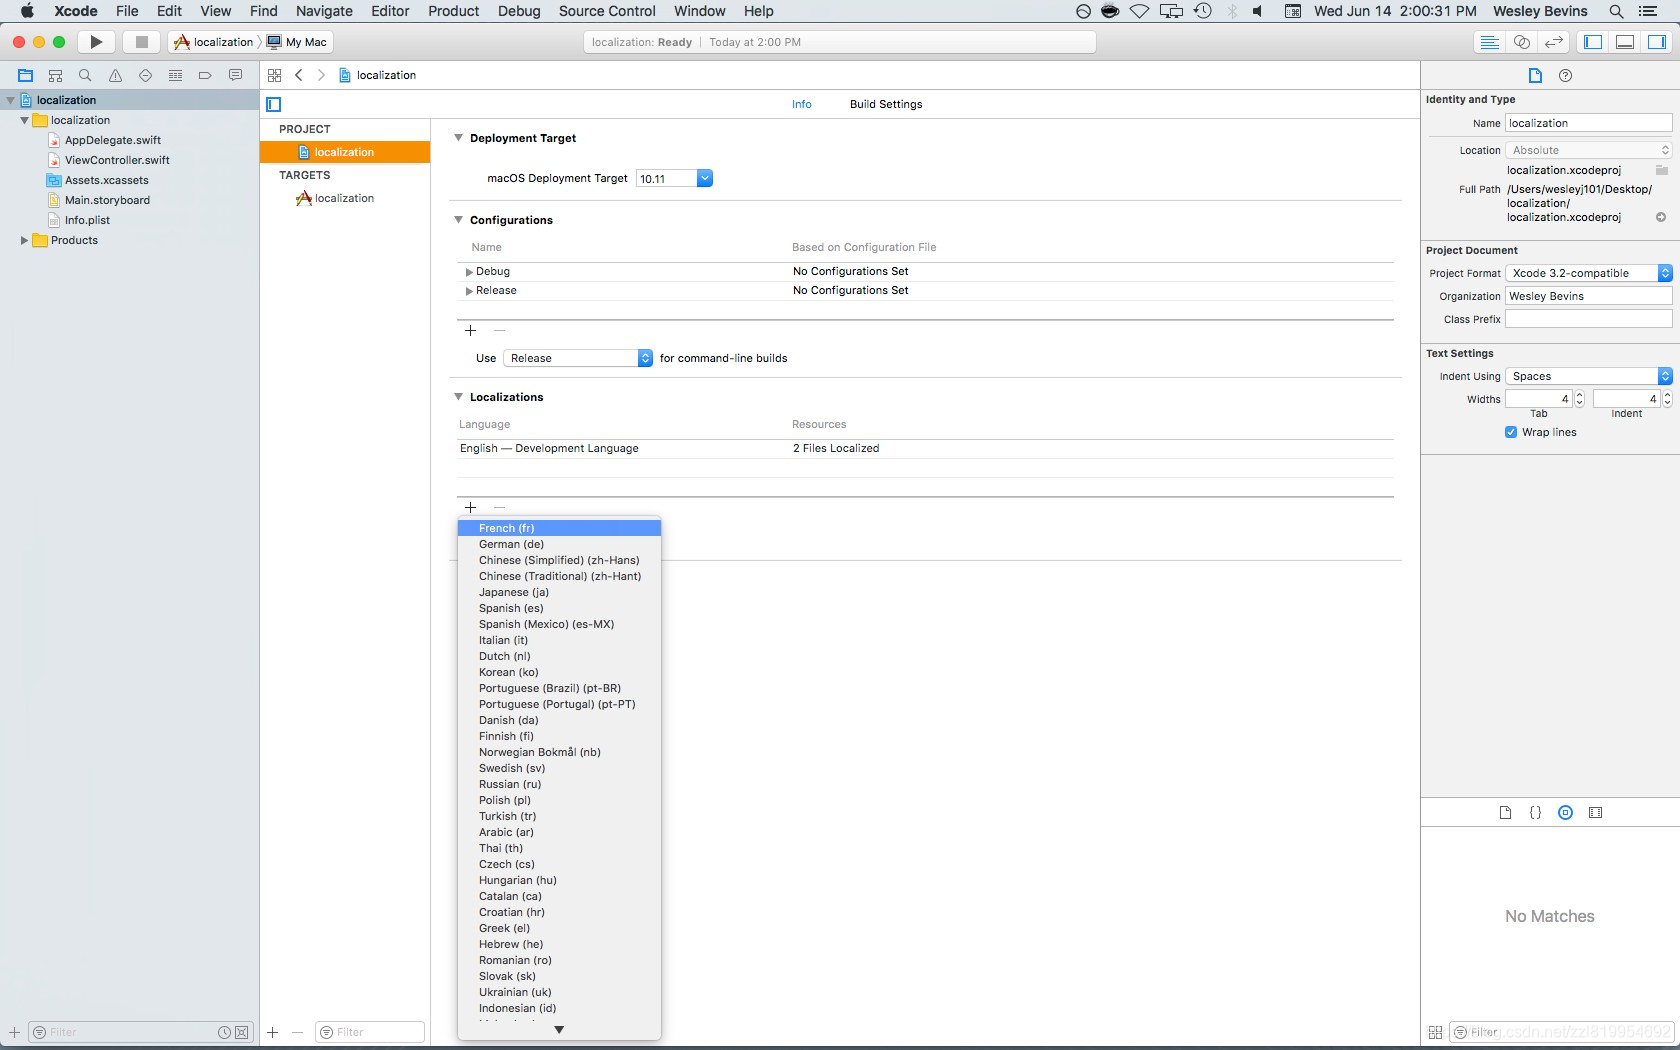Switch to the Build Settings tab
The width and height of the screenshot is (1680, 1050).
(886, 104)
